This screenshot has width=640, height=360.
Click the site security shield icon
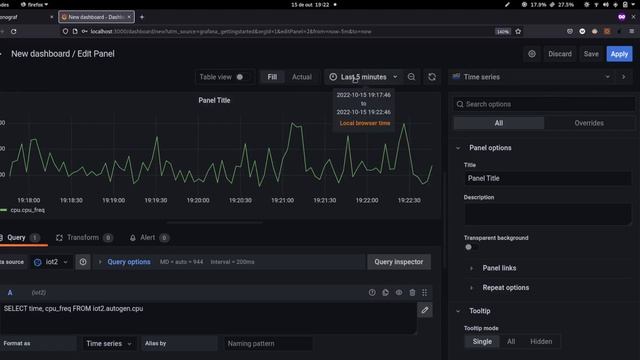pos(65,31)
